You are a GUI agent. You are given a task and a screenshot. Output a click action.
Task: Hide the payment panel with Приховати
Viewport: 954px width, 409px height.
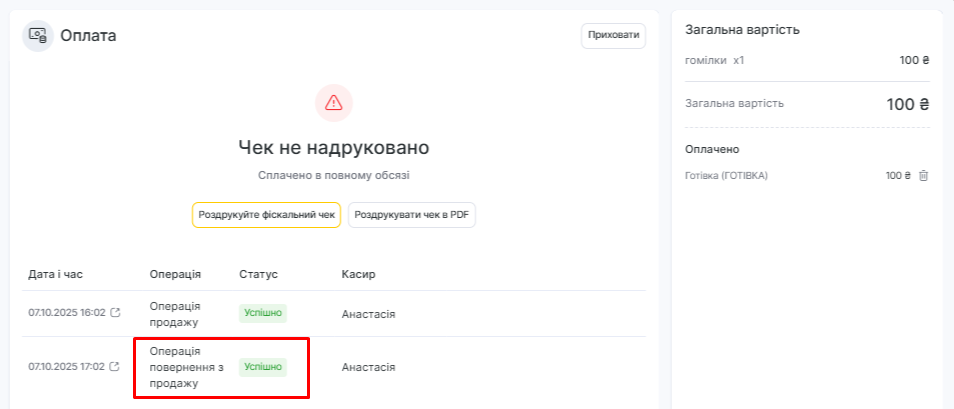tap(613, 35)
